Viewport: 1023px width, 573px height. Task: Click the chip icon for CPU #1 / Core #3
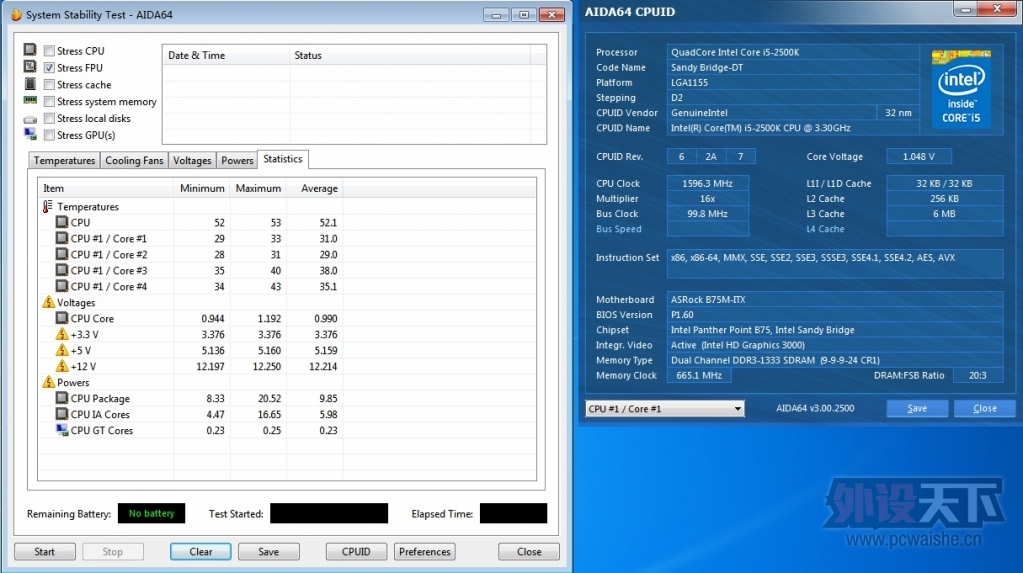(x=62, y=270)
